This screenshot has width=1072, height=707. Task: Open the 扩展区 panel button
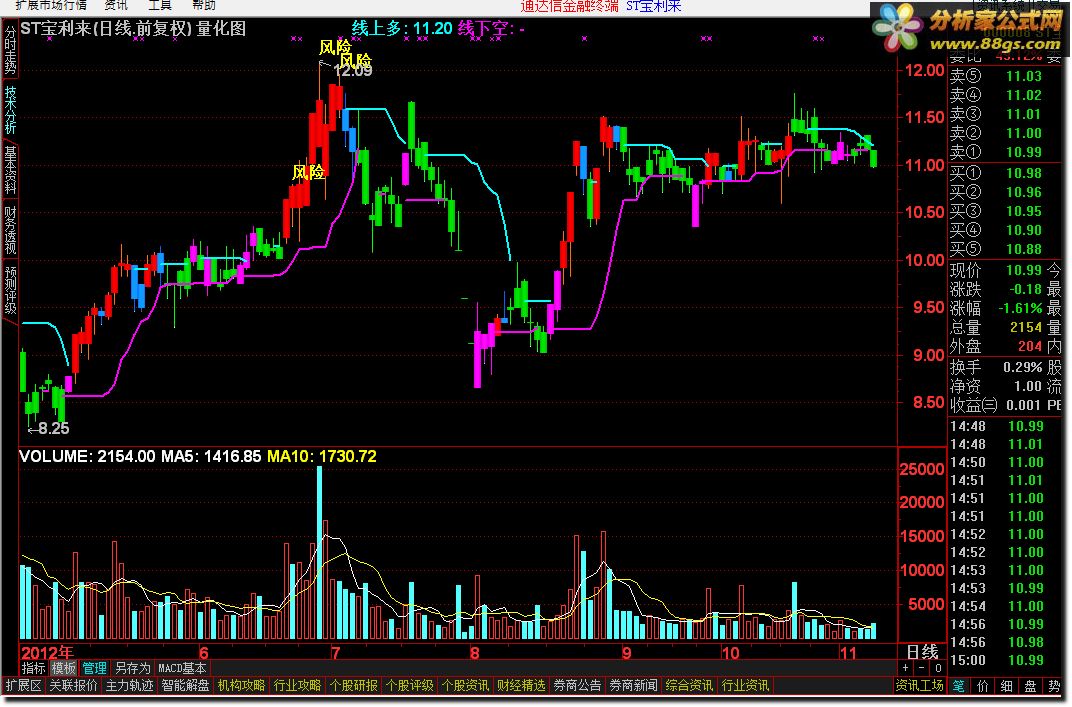click(23, 685)
